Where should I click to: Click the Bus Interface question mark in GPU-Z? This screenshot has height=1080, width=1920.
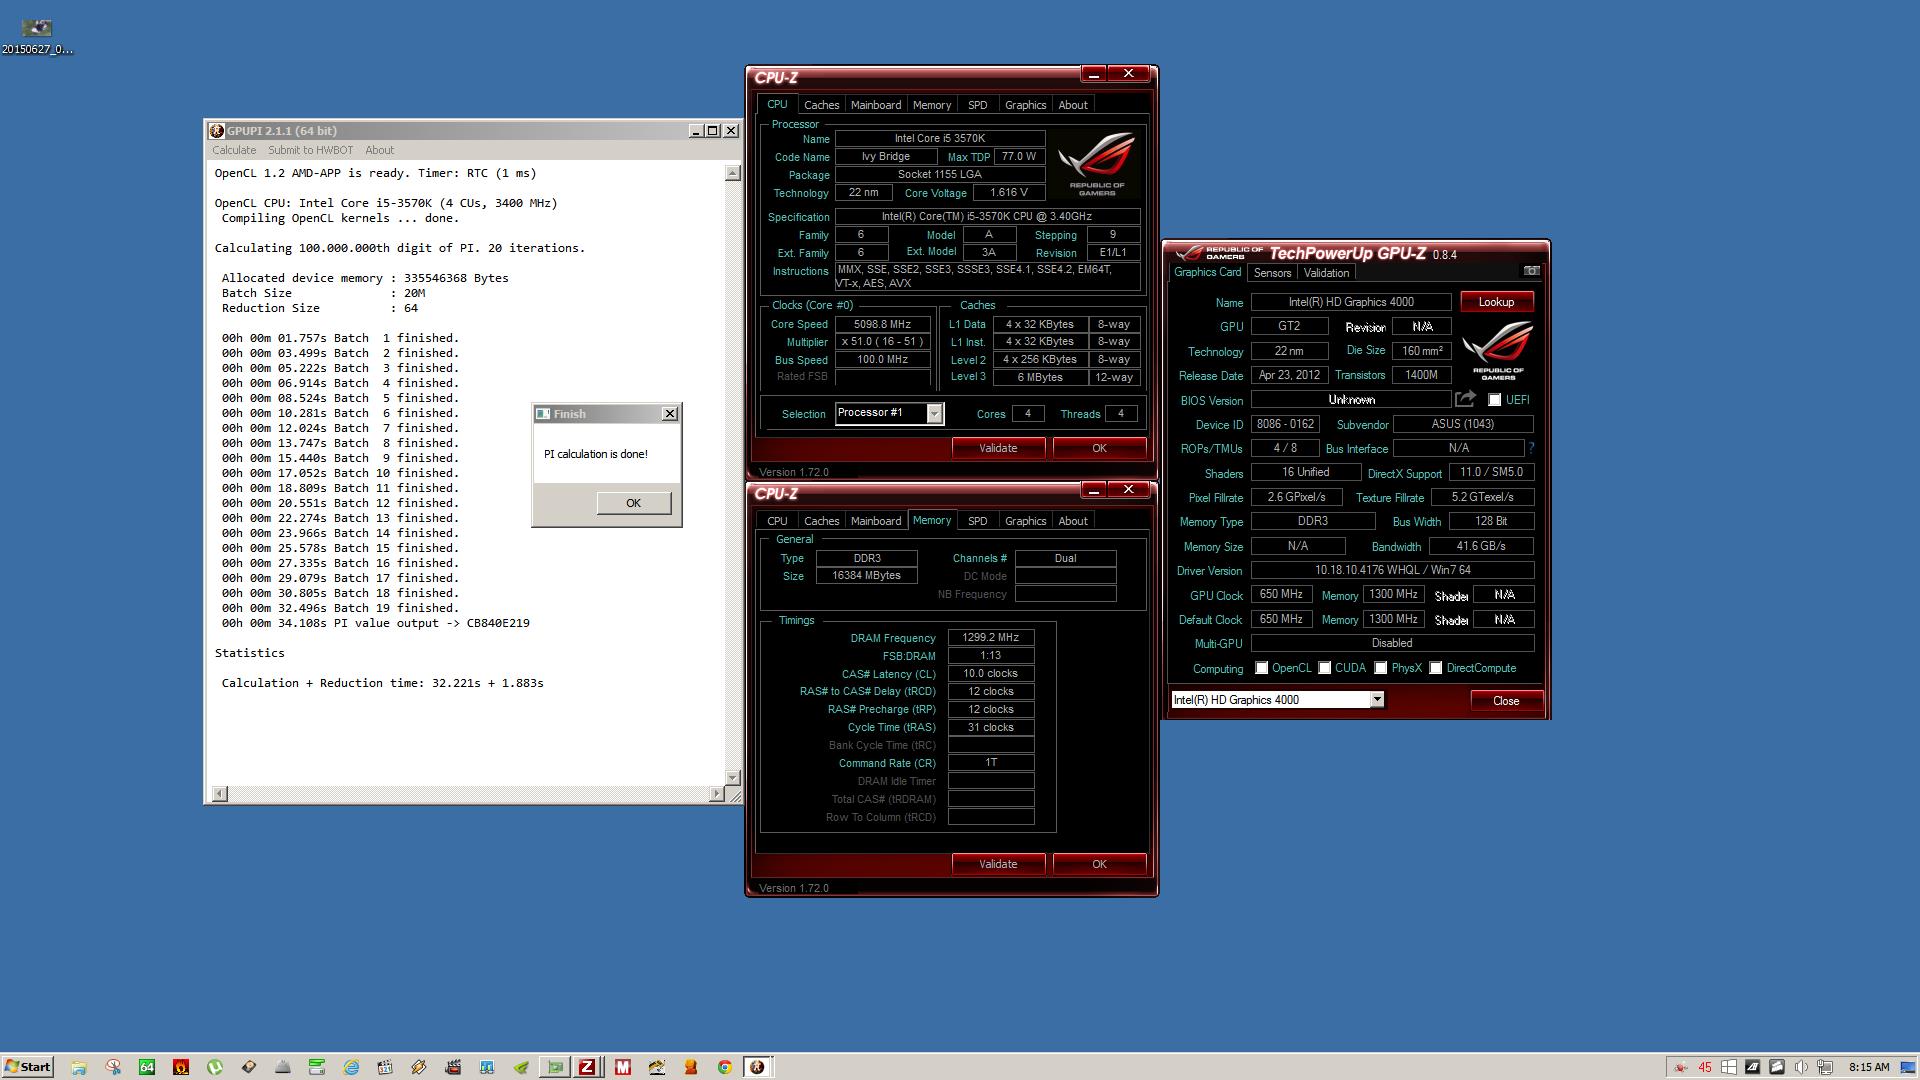click(x=1531, y=448)
